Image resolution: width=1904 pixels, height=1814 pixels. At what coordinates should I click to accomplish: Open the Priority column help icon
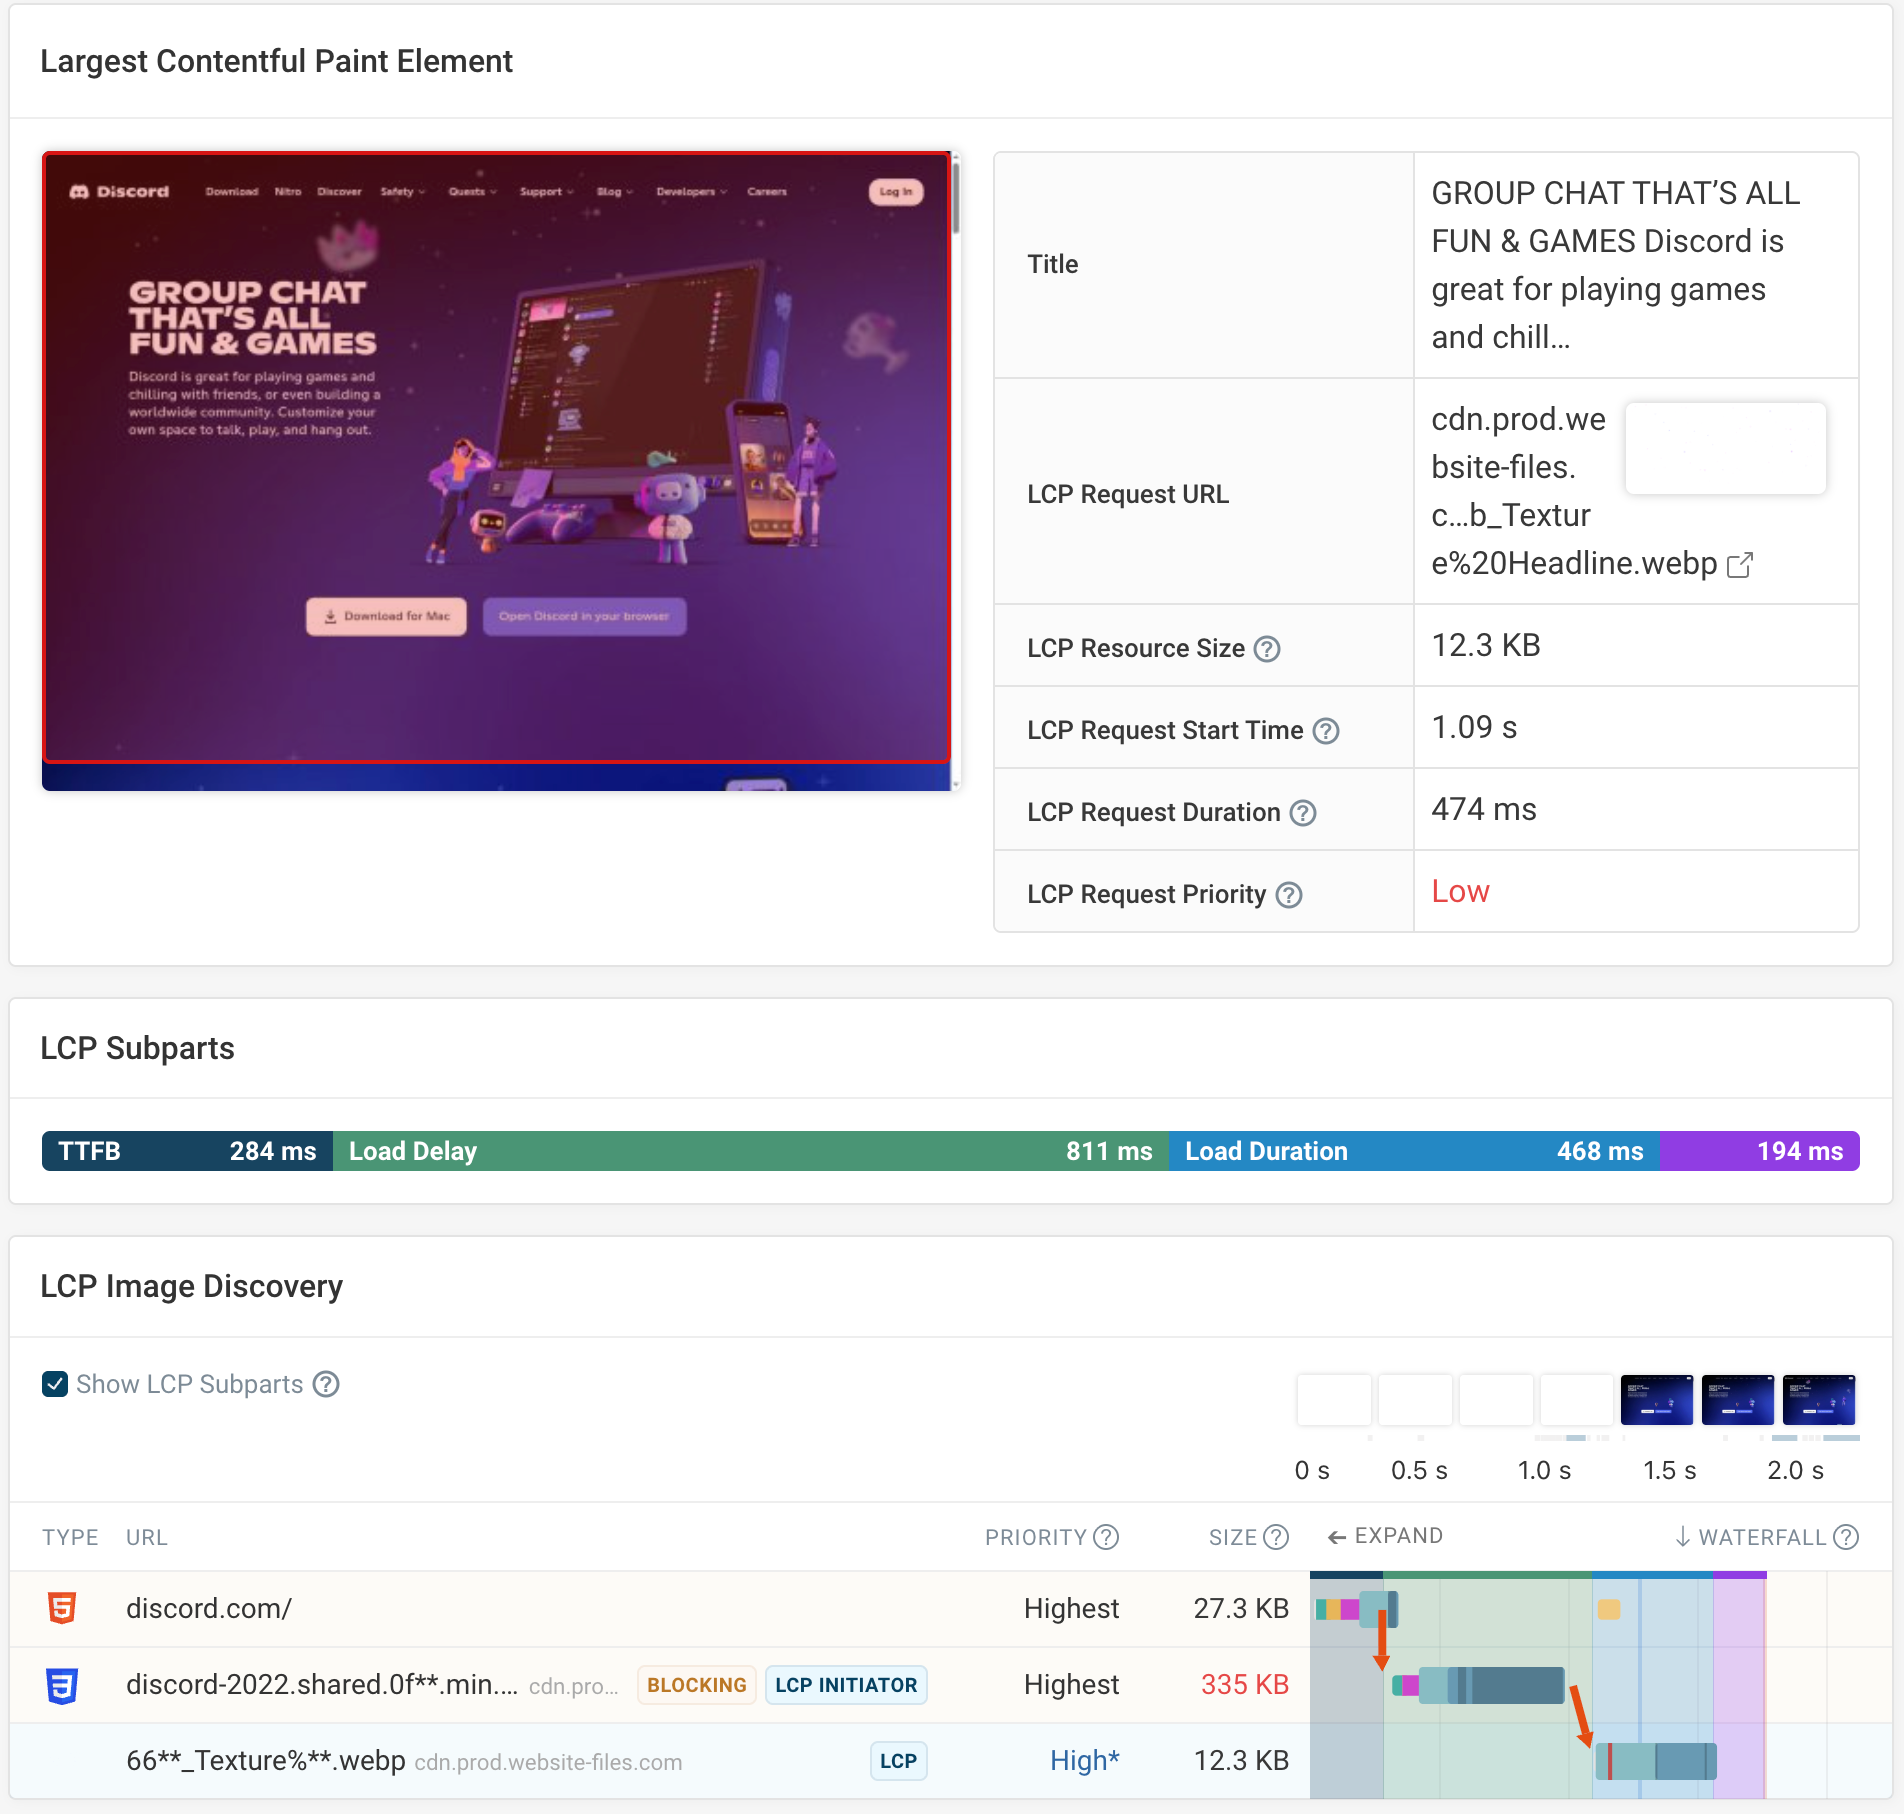point(1106,1537)
